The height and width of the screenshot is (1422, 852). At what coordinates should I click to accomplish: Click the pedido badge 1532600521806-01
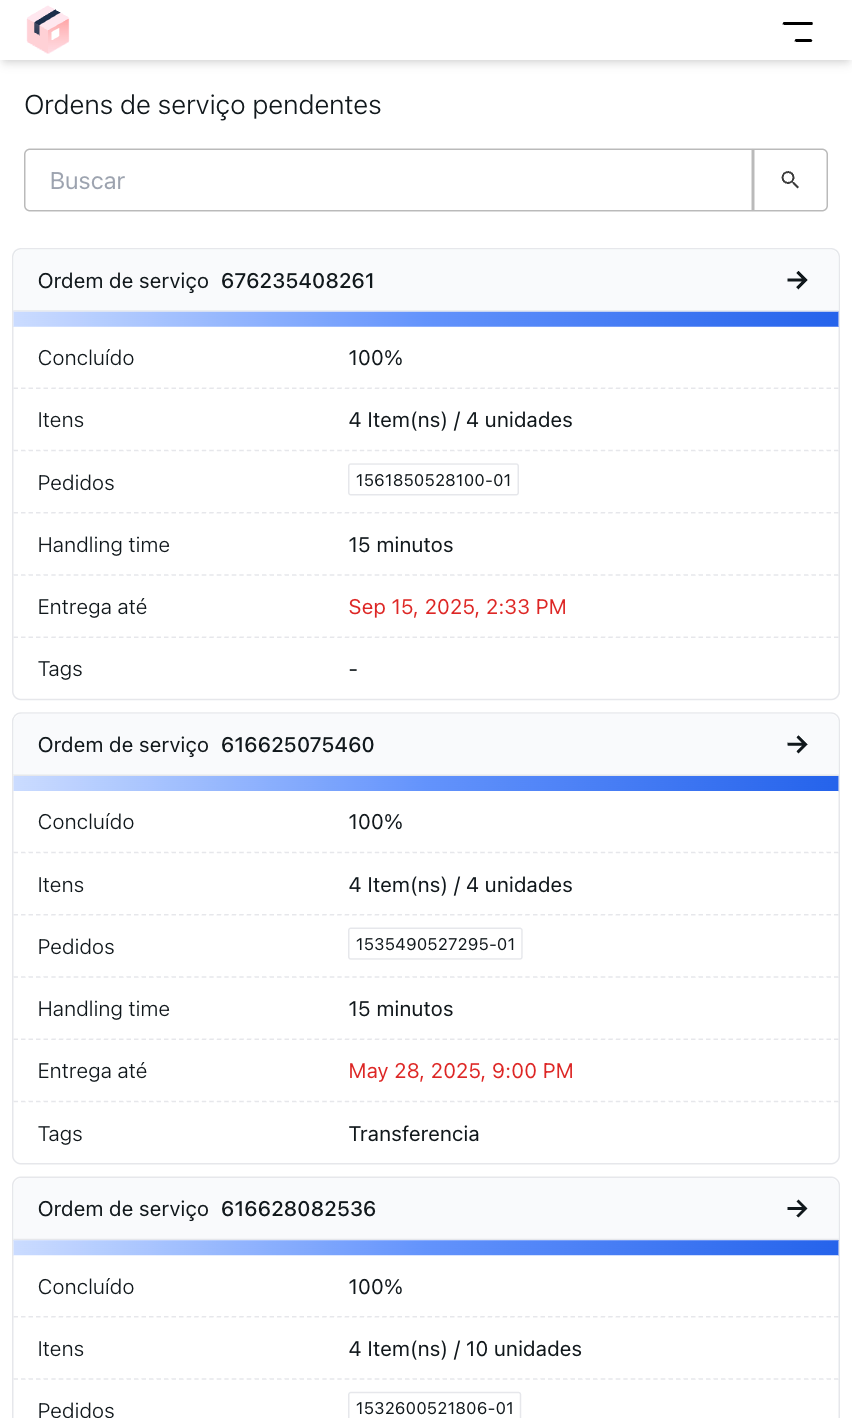point(435,1405)
